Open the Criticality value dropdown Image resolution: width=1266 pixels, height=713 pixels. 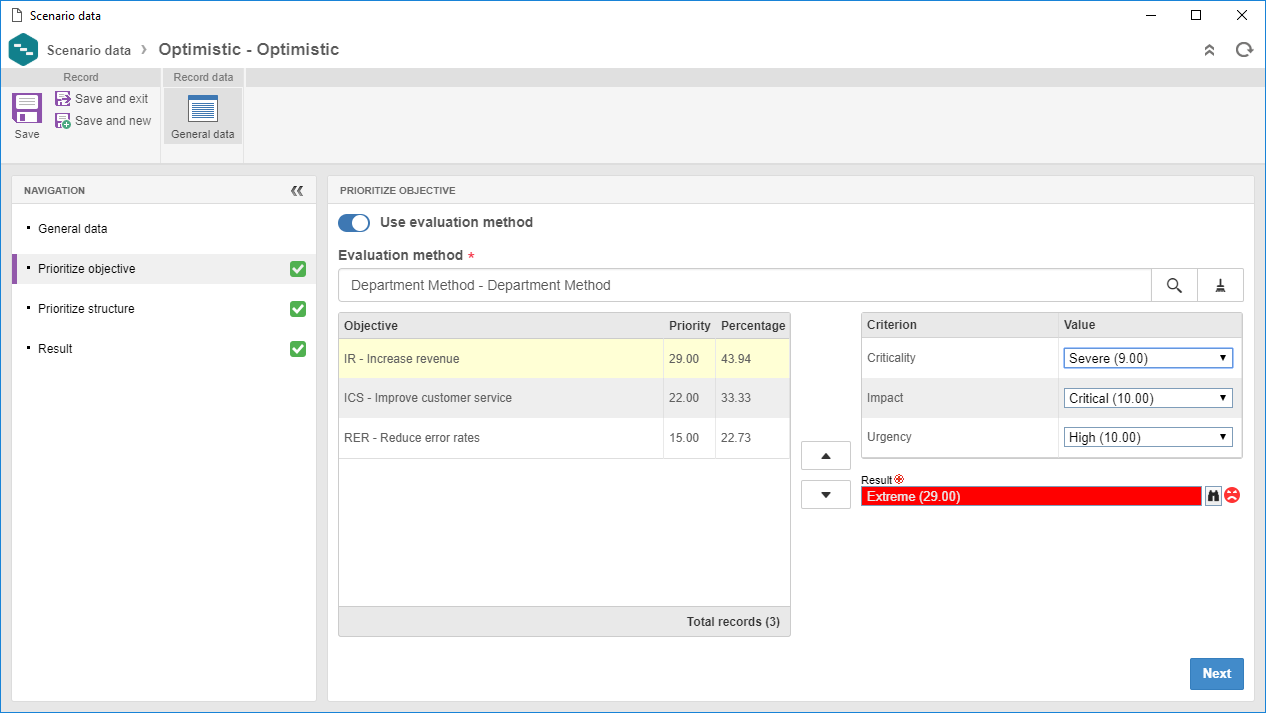pos(1148,358)
